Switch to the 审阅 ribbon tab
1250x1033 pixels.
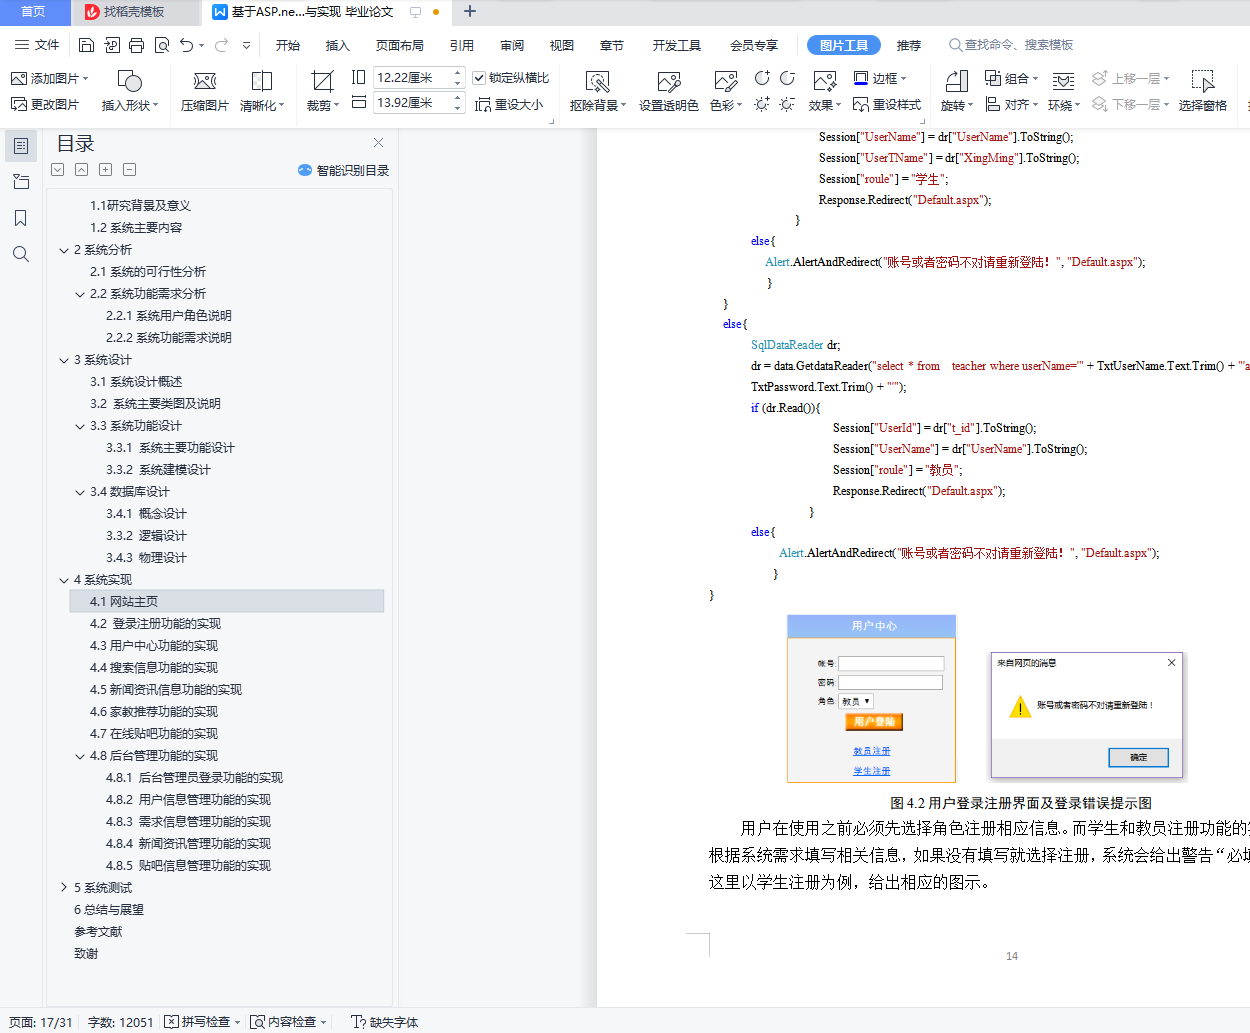(512, 45)
